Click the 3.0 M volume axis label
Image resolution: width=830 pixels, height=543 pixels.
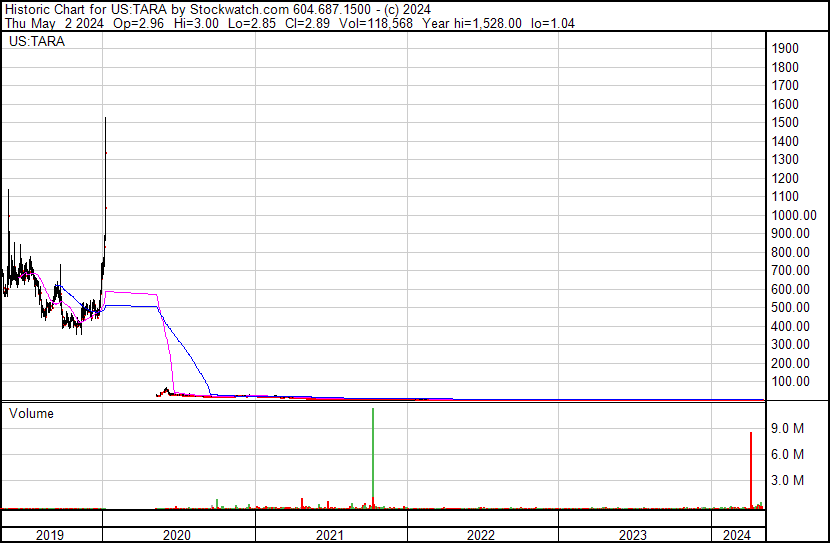pos(788,480)
